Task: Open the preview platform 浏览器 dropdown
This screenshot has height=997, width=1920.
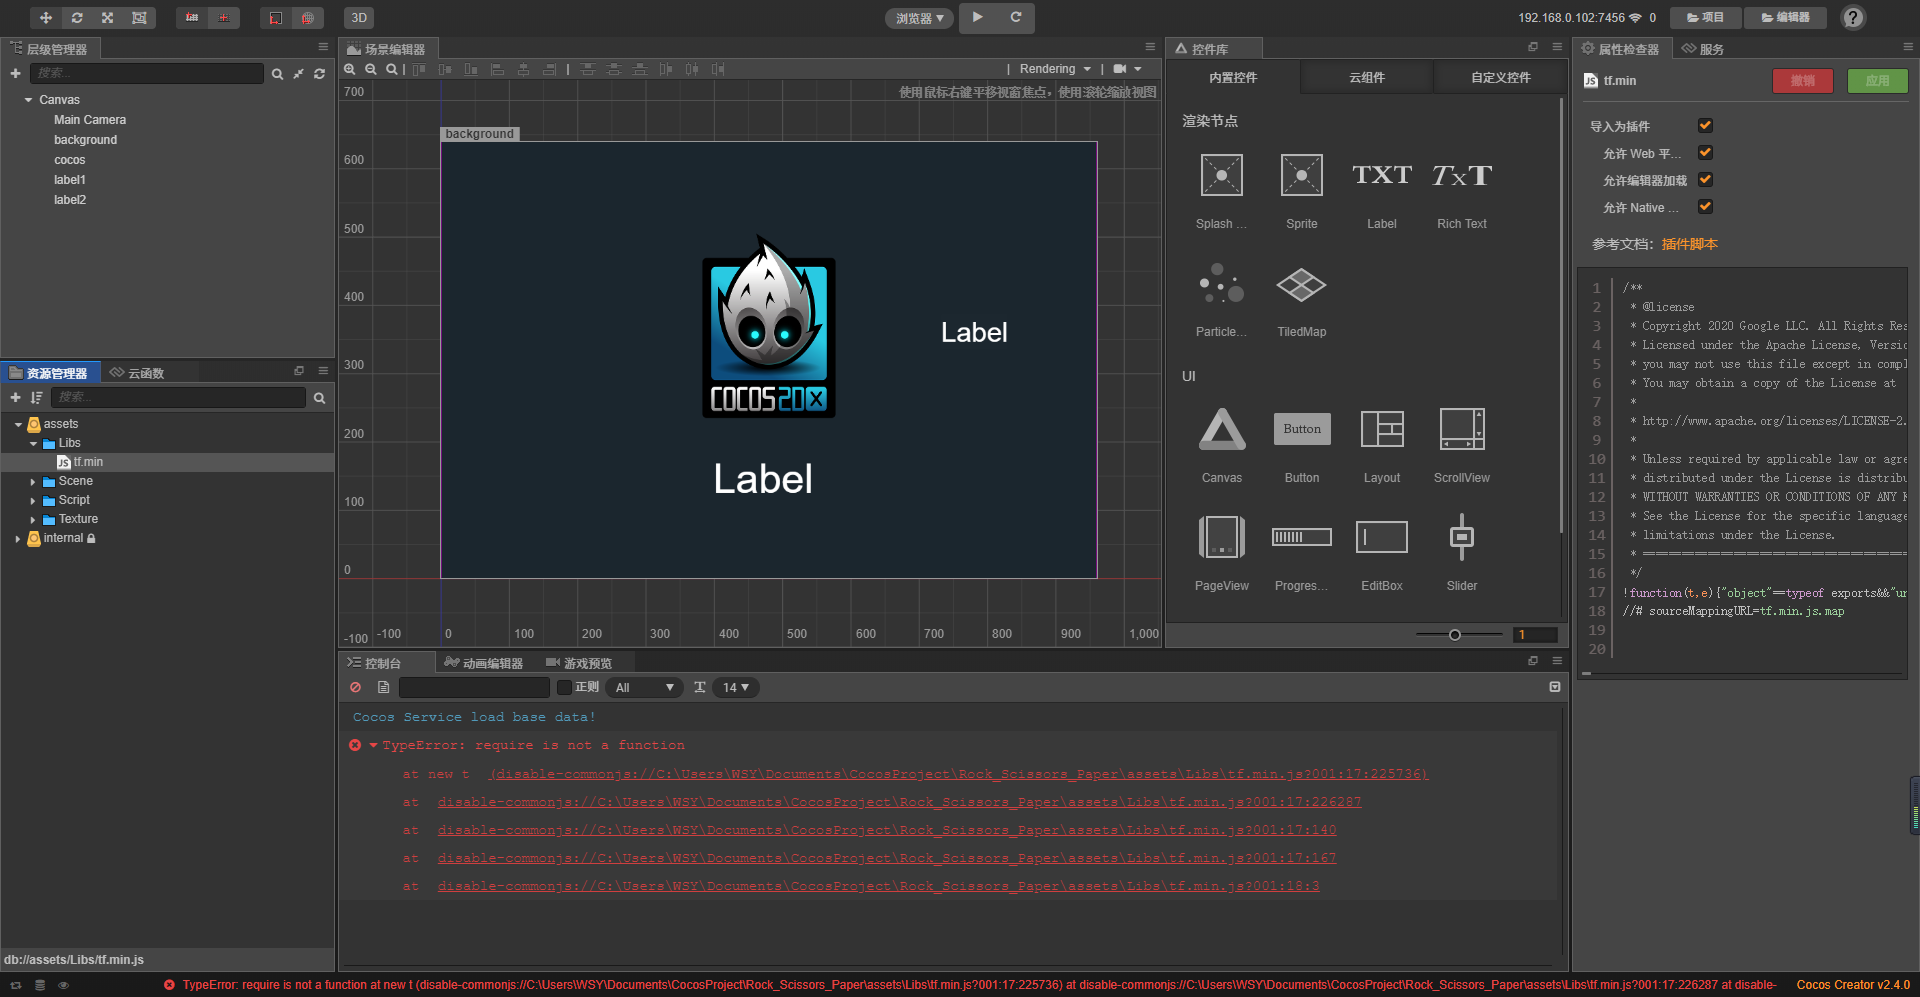Action: (x=920, y=18)
